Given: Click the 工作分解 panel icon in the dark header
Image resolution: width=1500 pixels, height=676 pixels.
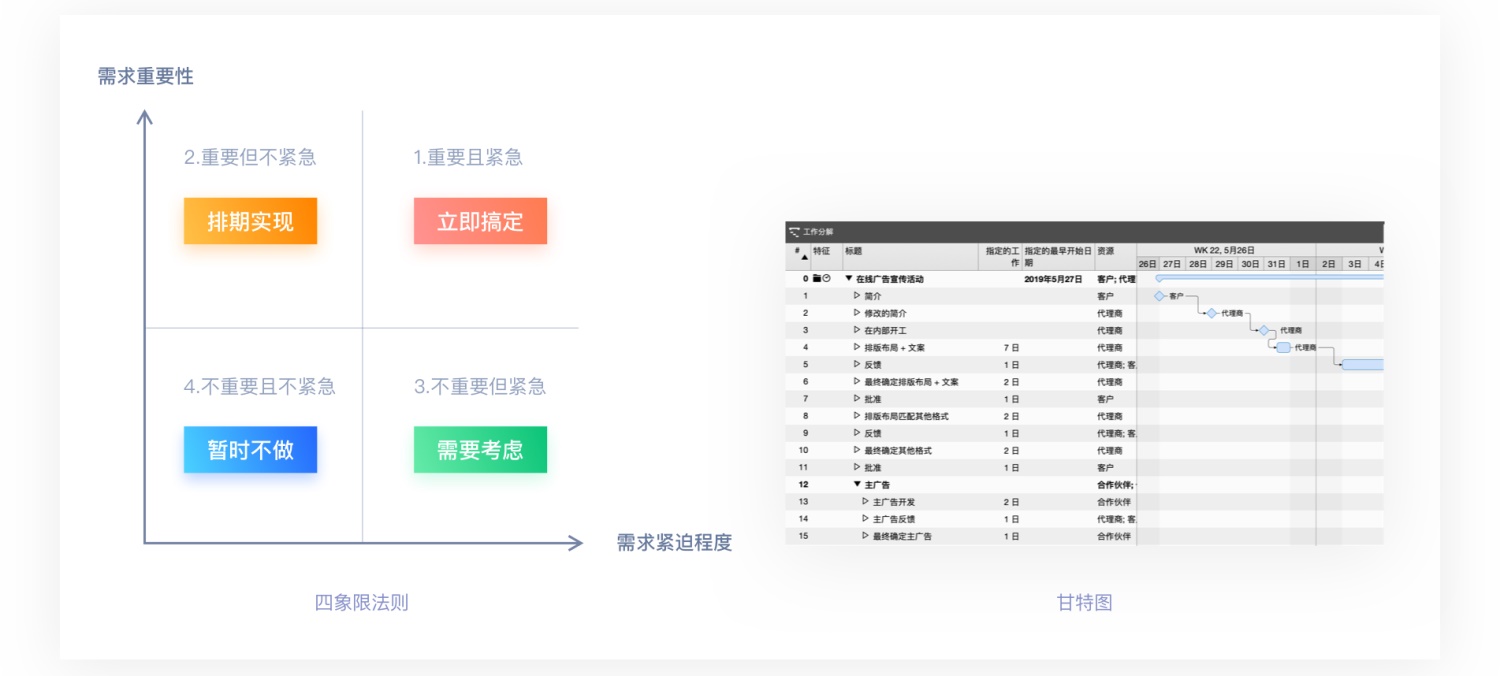Looking at the screenshot, I should (795, 232).
